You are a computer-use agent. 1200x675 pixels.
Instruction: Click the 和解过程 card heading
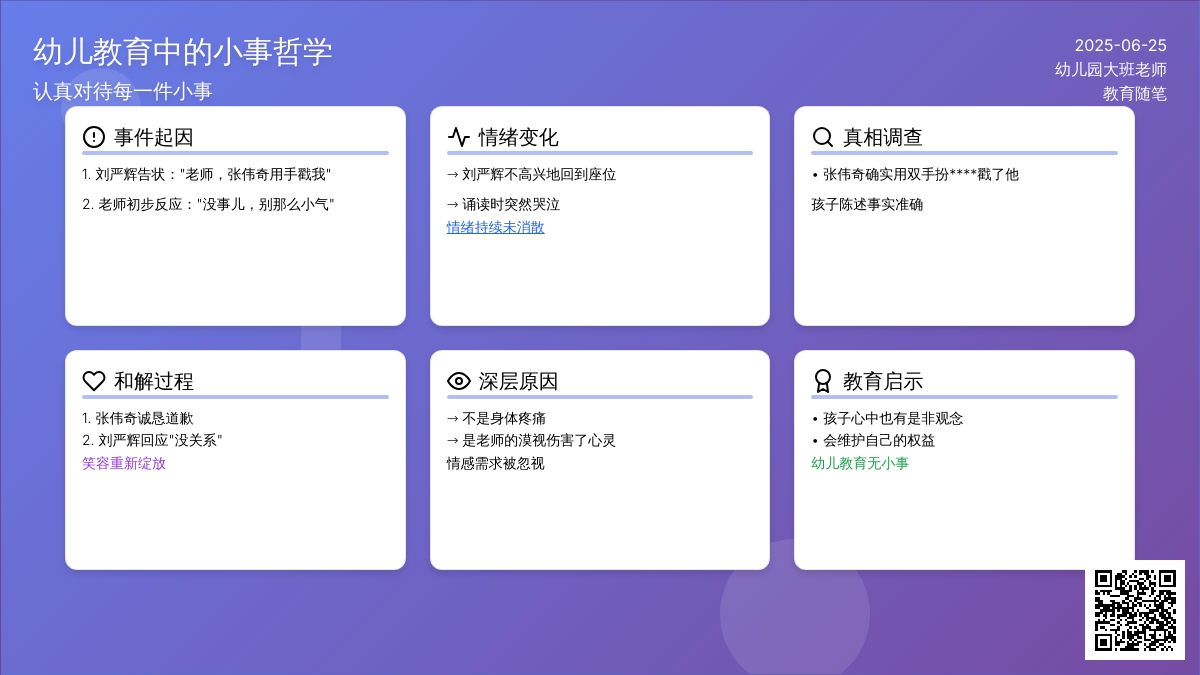click(154, 381)
